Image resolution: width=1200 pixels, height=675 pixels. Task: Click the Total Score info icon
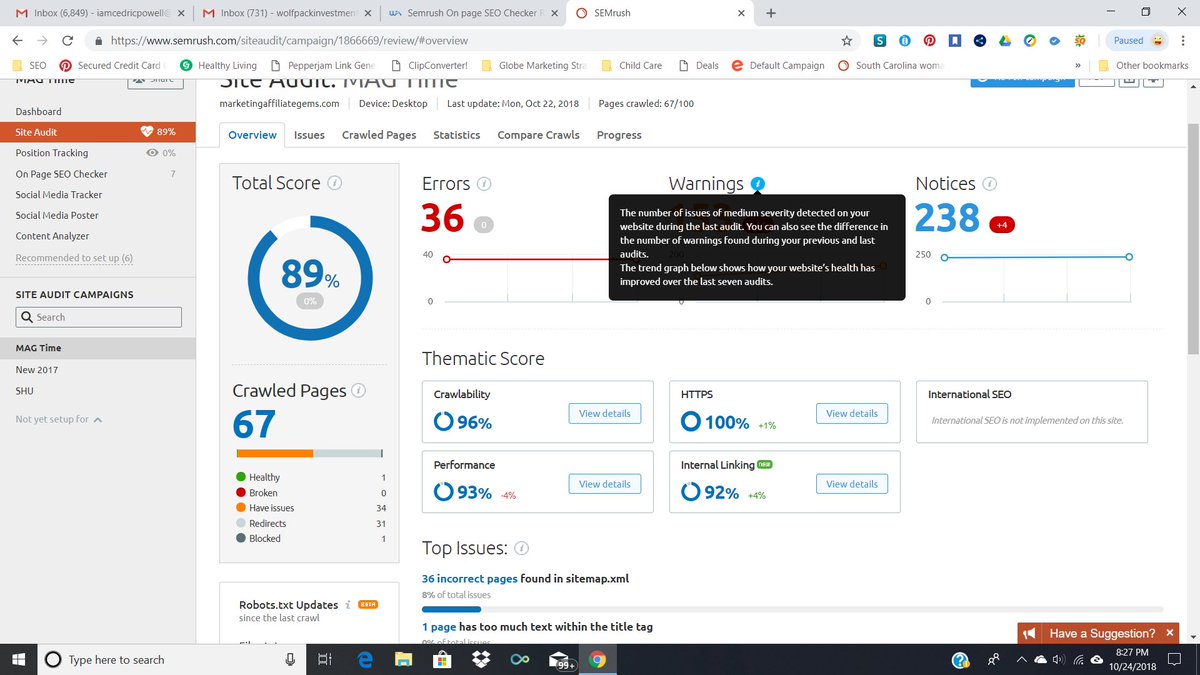pos(336,183)
